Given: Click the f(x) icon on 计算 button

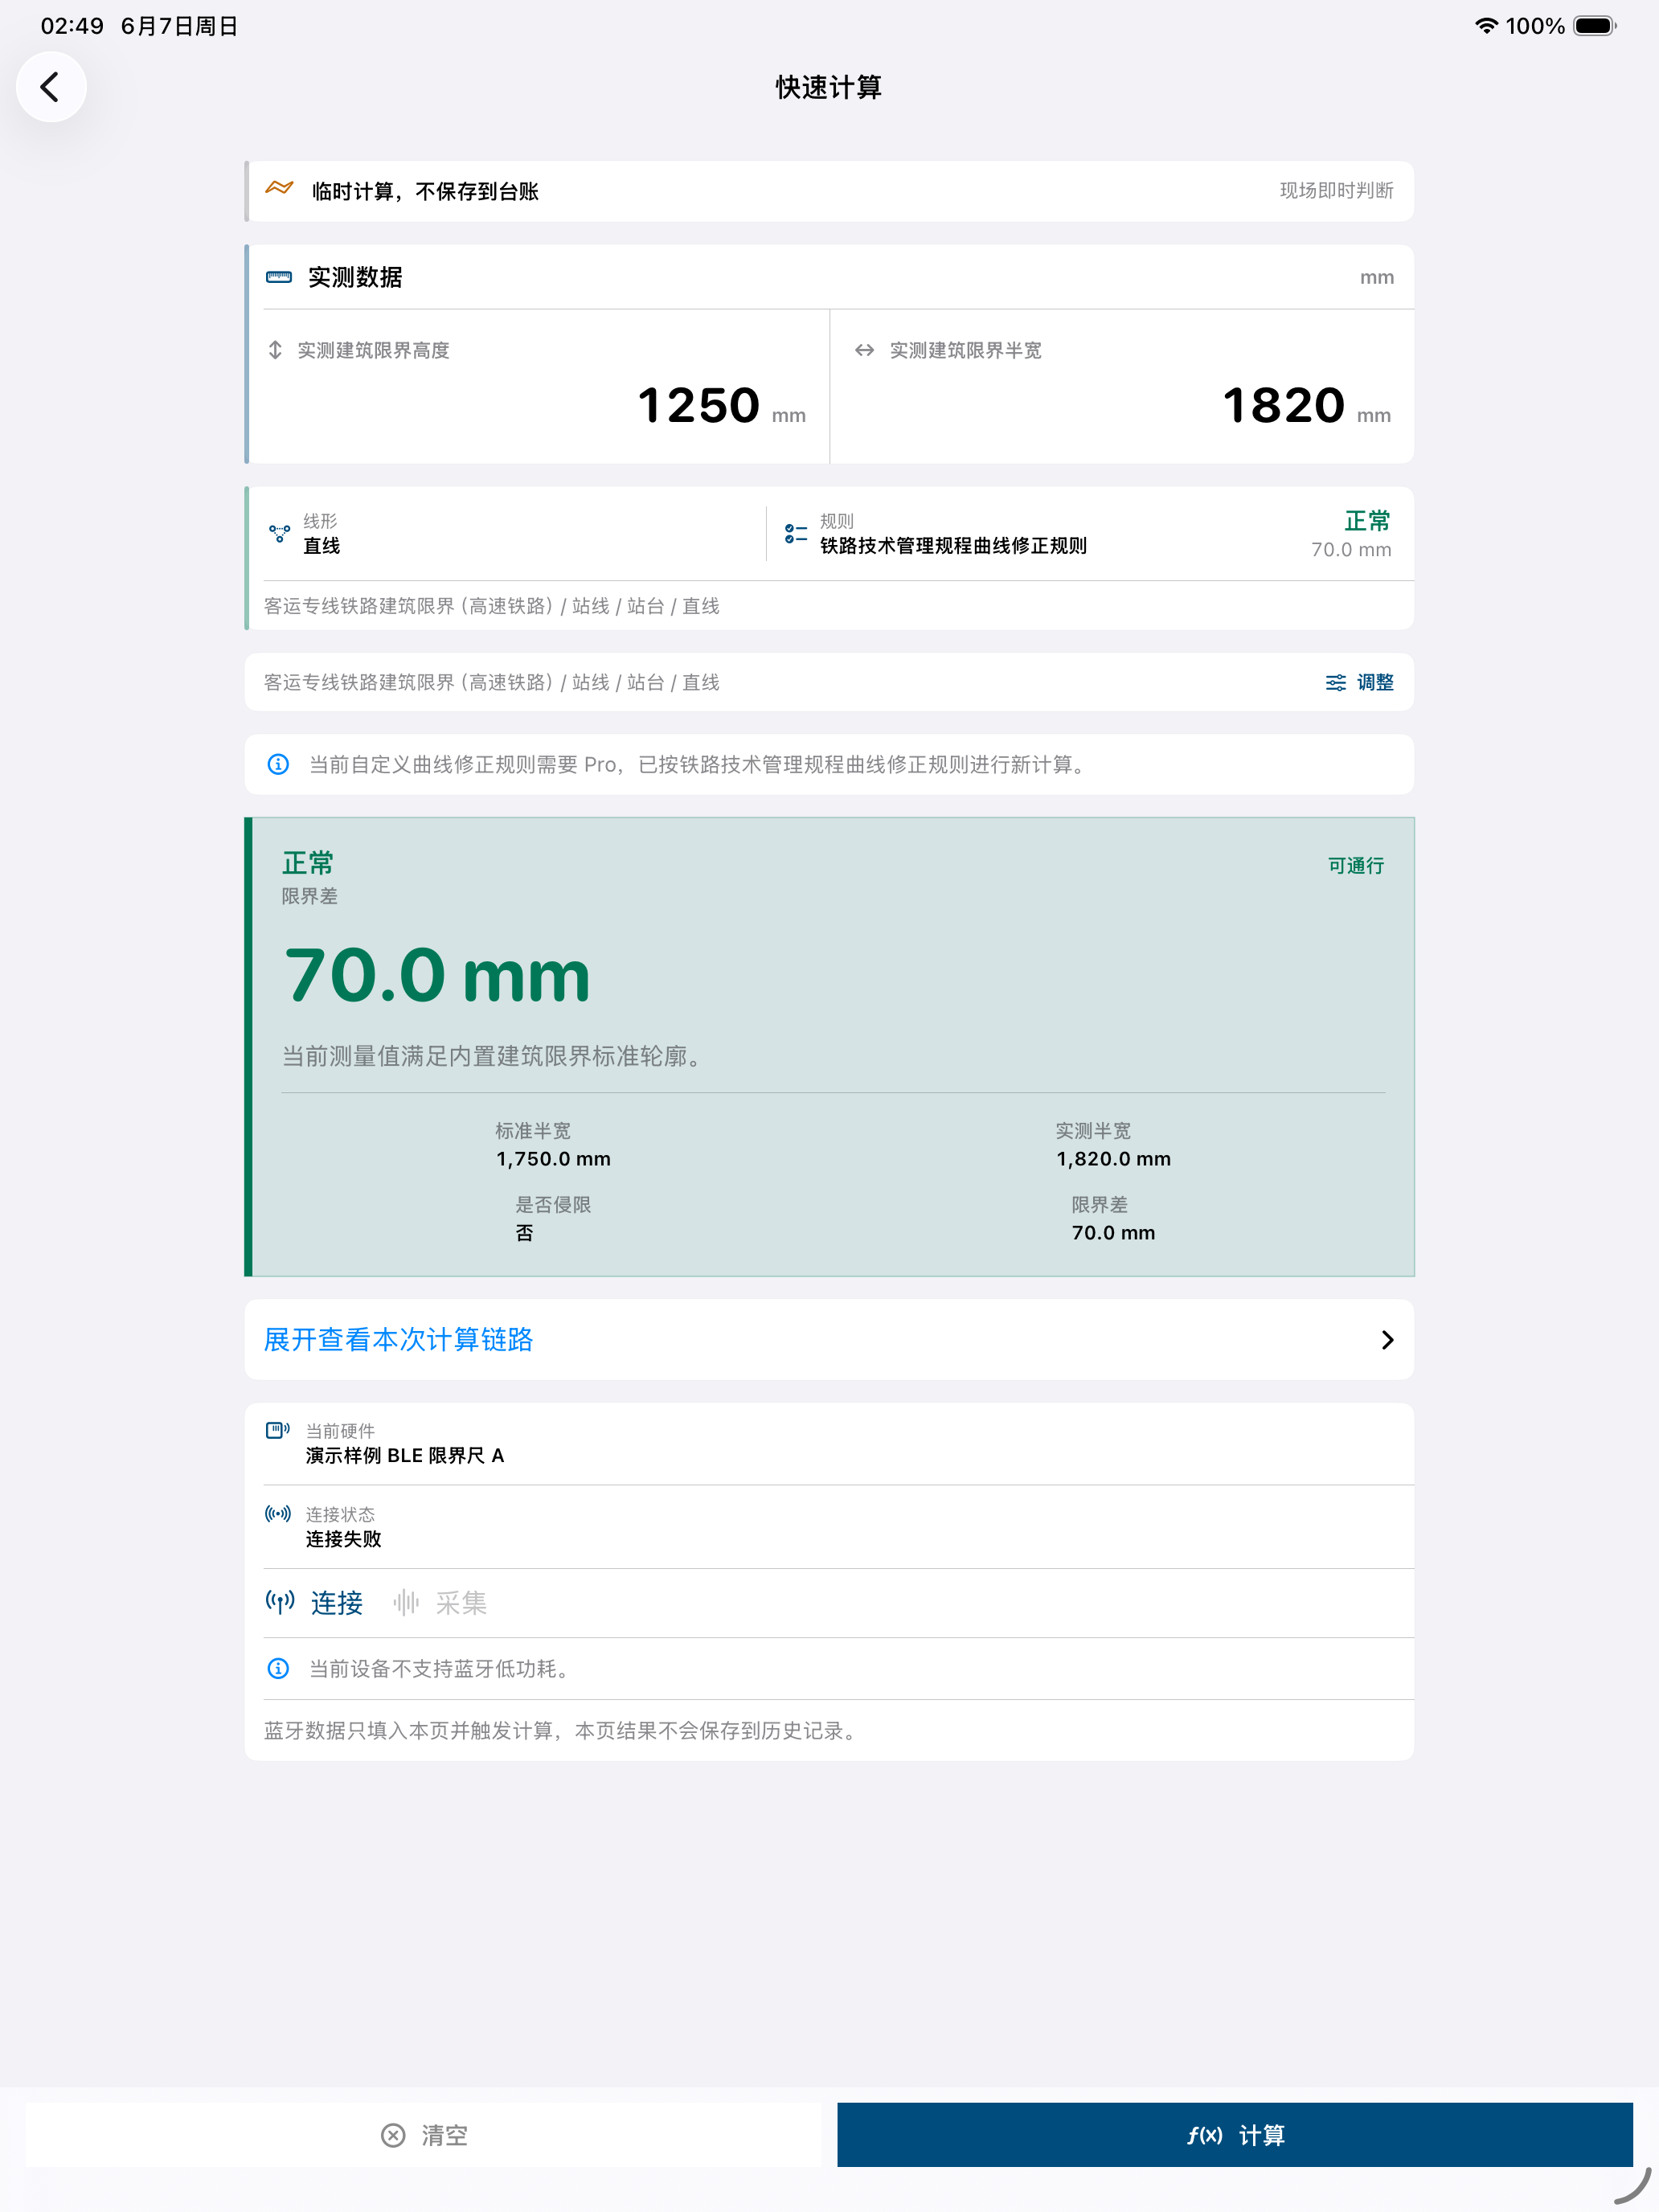Looking at the screenshot, I should click(1205, 2136).
